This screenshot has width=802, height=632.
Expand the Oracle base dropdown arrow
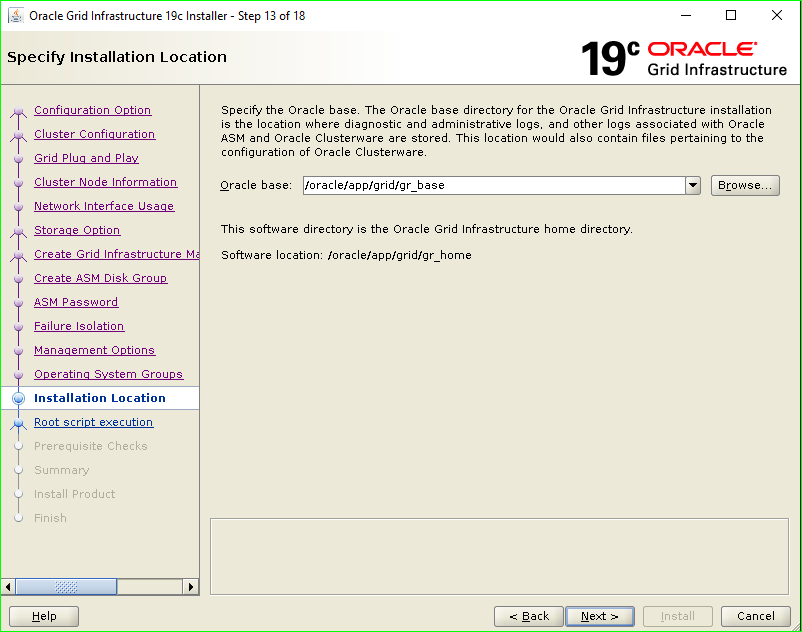coord(693,186)
